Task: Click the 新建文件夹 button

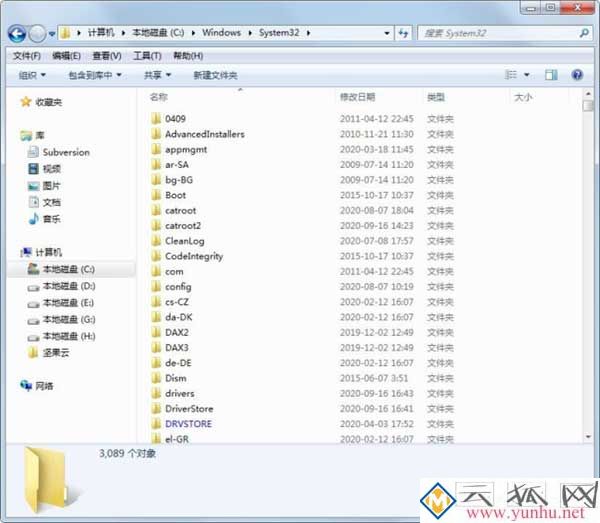Action: point(215,75)
